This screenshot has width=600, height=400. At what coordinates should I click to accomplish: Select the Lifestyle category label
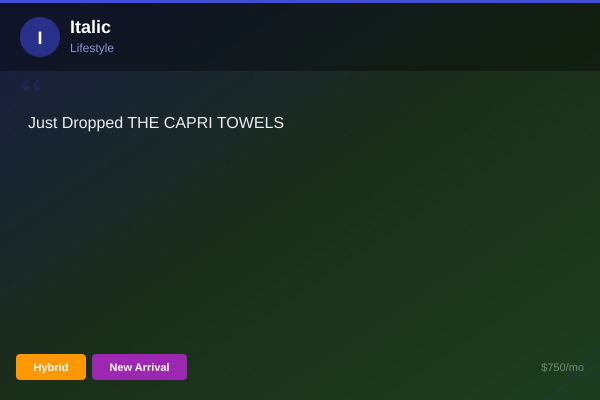pyautogui.click(x=92, y=48)
